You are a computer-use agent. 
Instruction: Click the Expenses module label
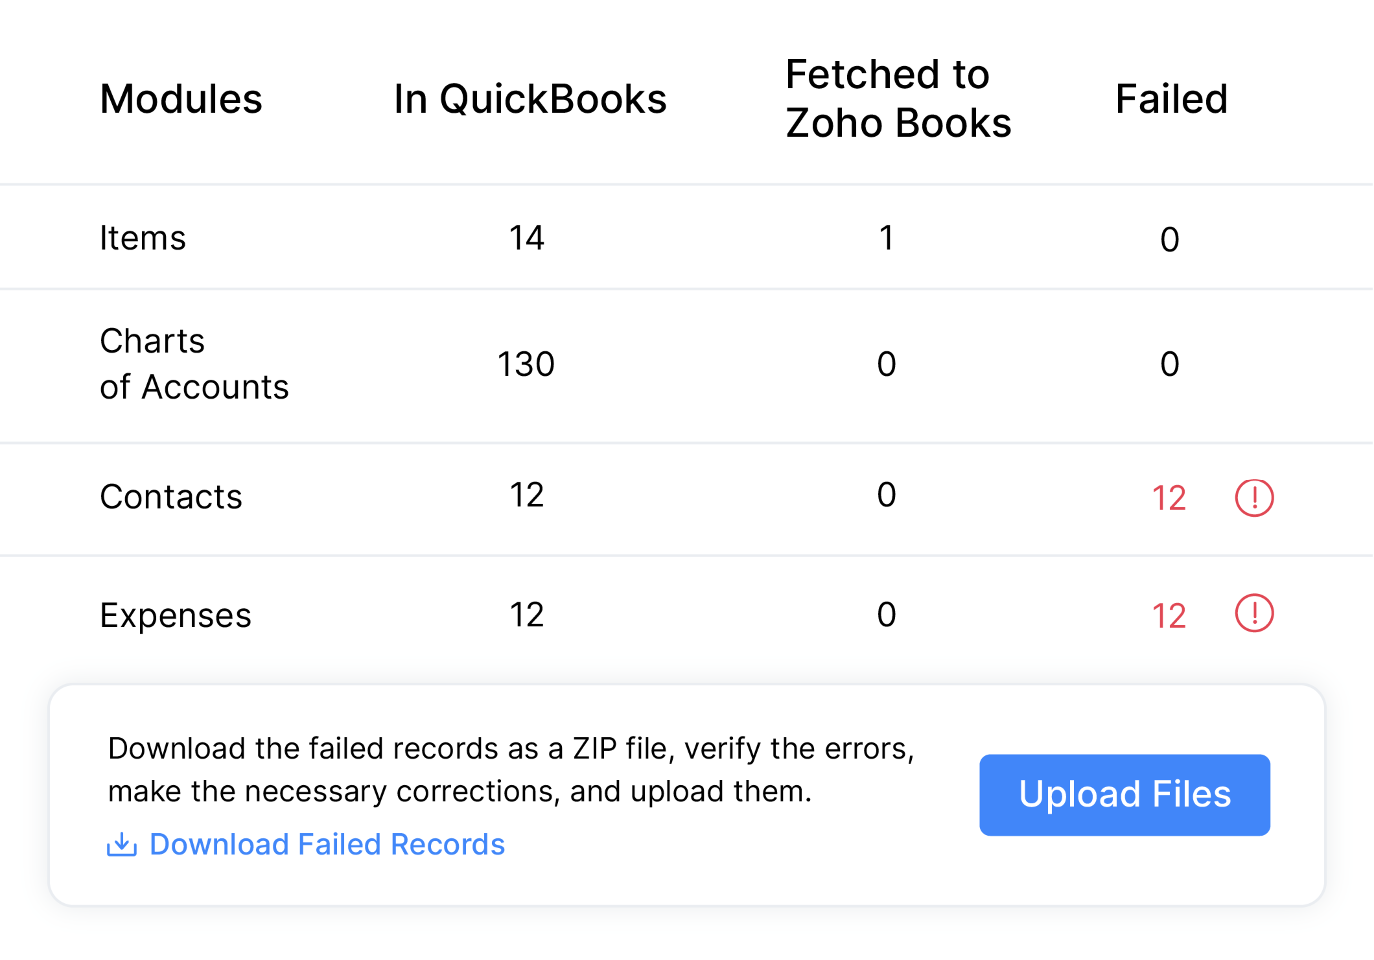175,615
